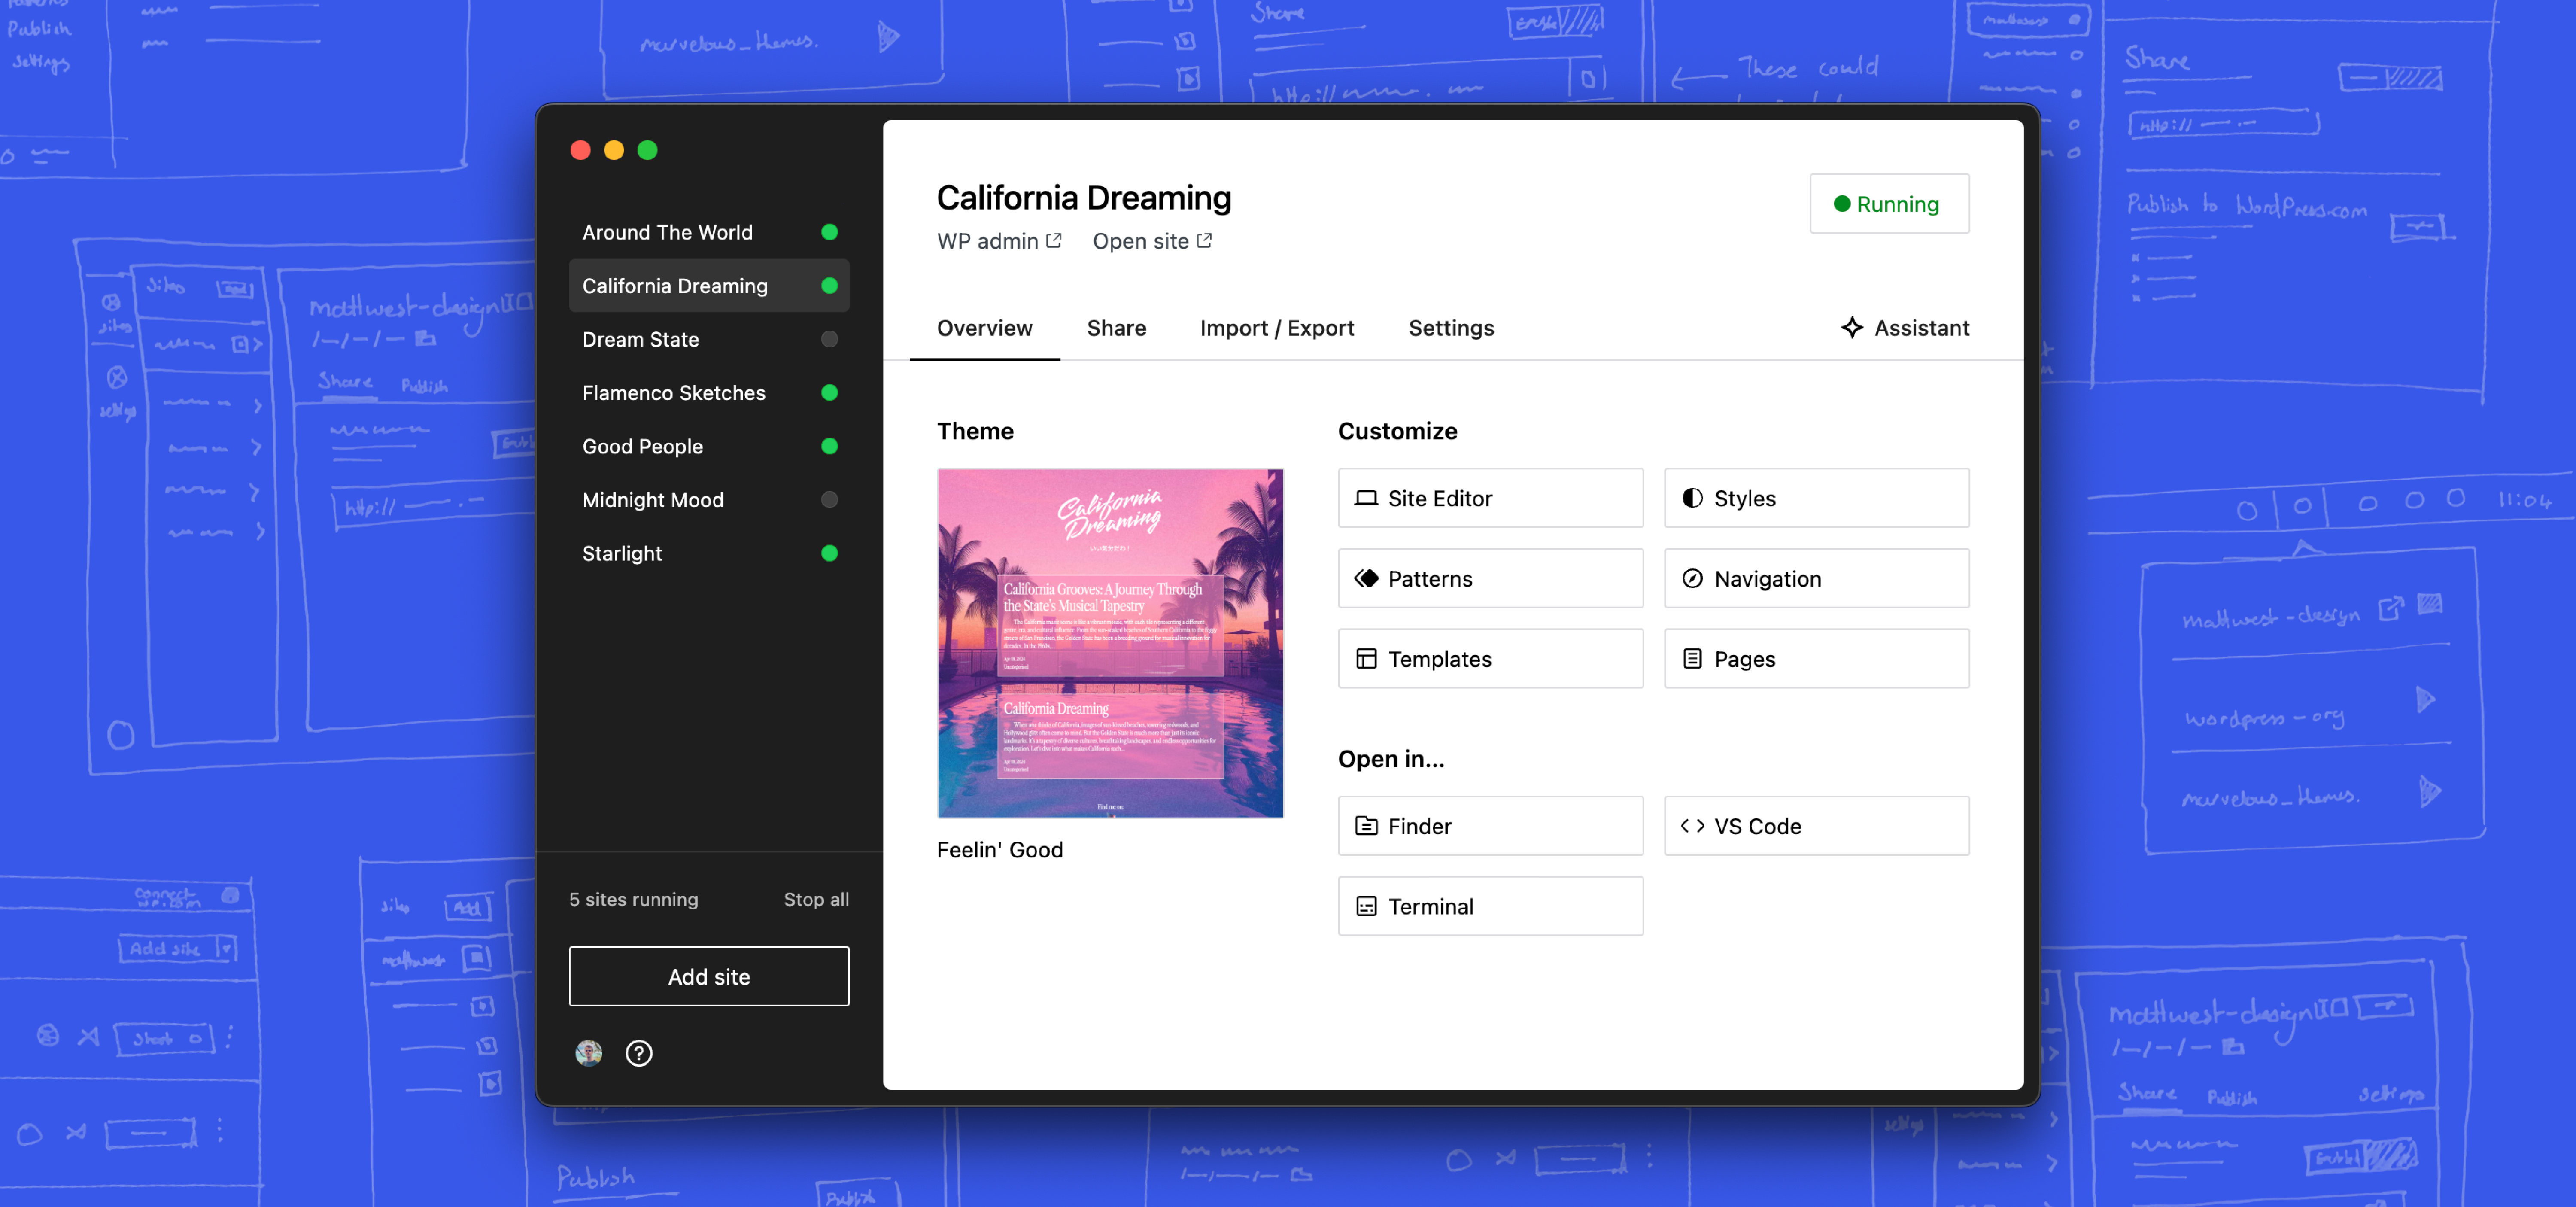The width and height of the screenshot is (2576, 1207).
Task: Toggle Dream State stopped indicator
Action: (x=829, y=339)
